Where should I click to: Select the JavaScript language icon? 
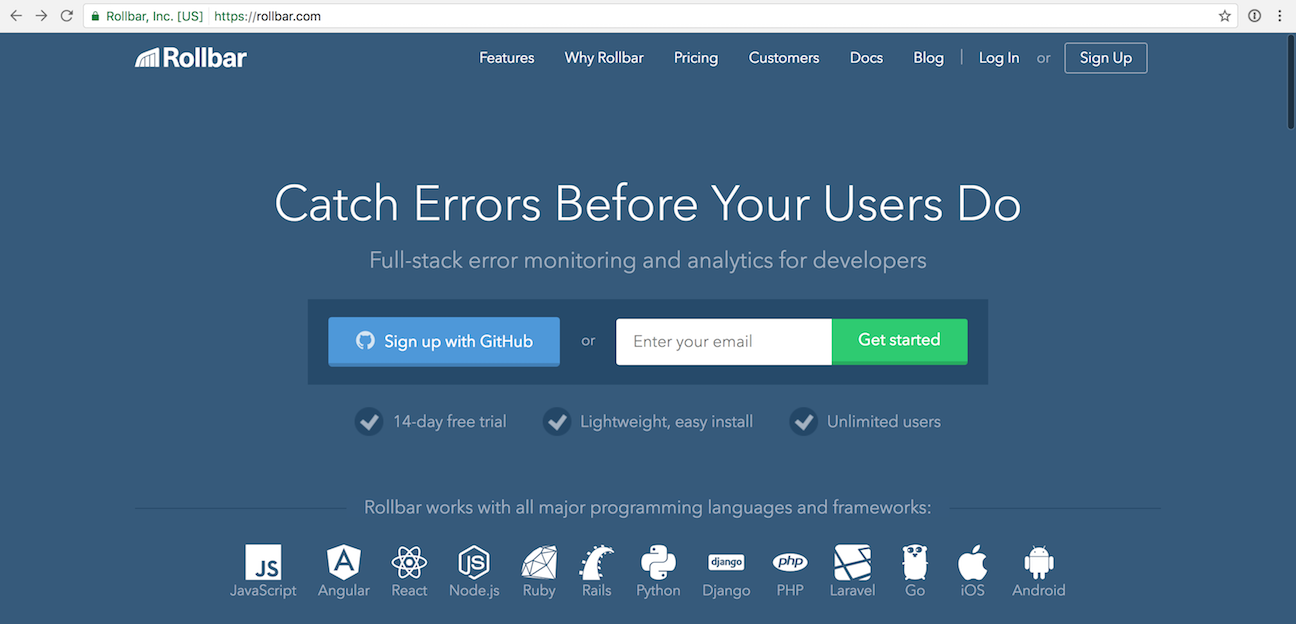coord(263,562)
